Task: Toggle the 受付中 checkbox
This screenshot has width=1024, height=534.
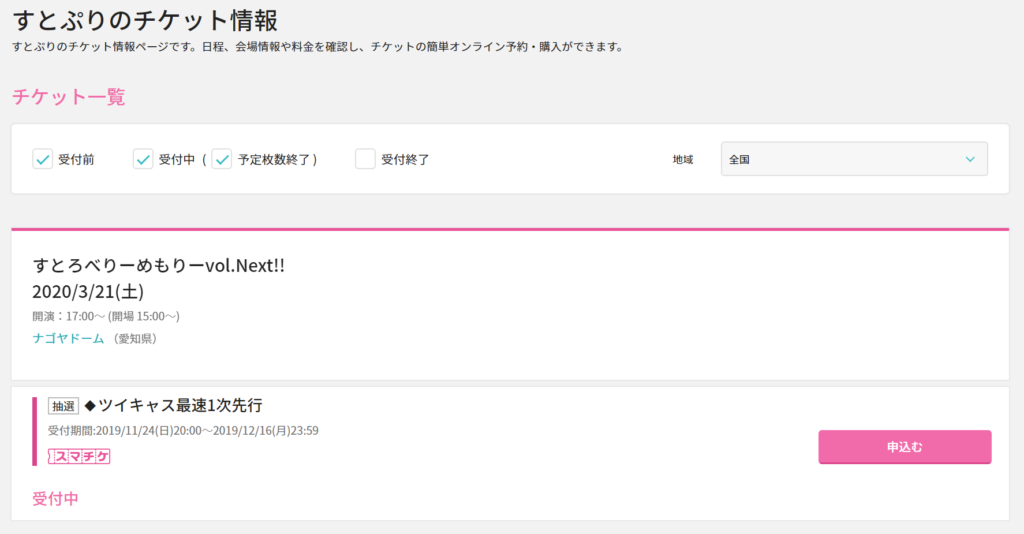Action: tap(143, 159)
